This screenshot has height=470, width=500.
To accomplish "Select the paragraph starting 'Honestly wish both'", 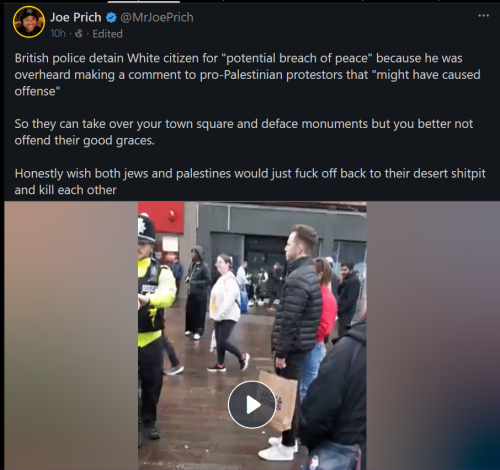I will tap(250, 182).
